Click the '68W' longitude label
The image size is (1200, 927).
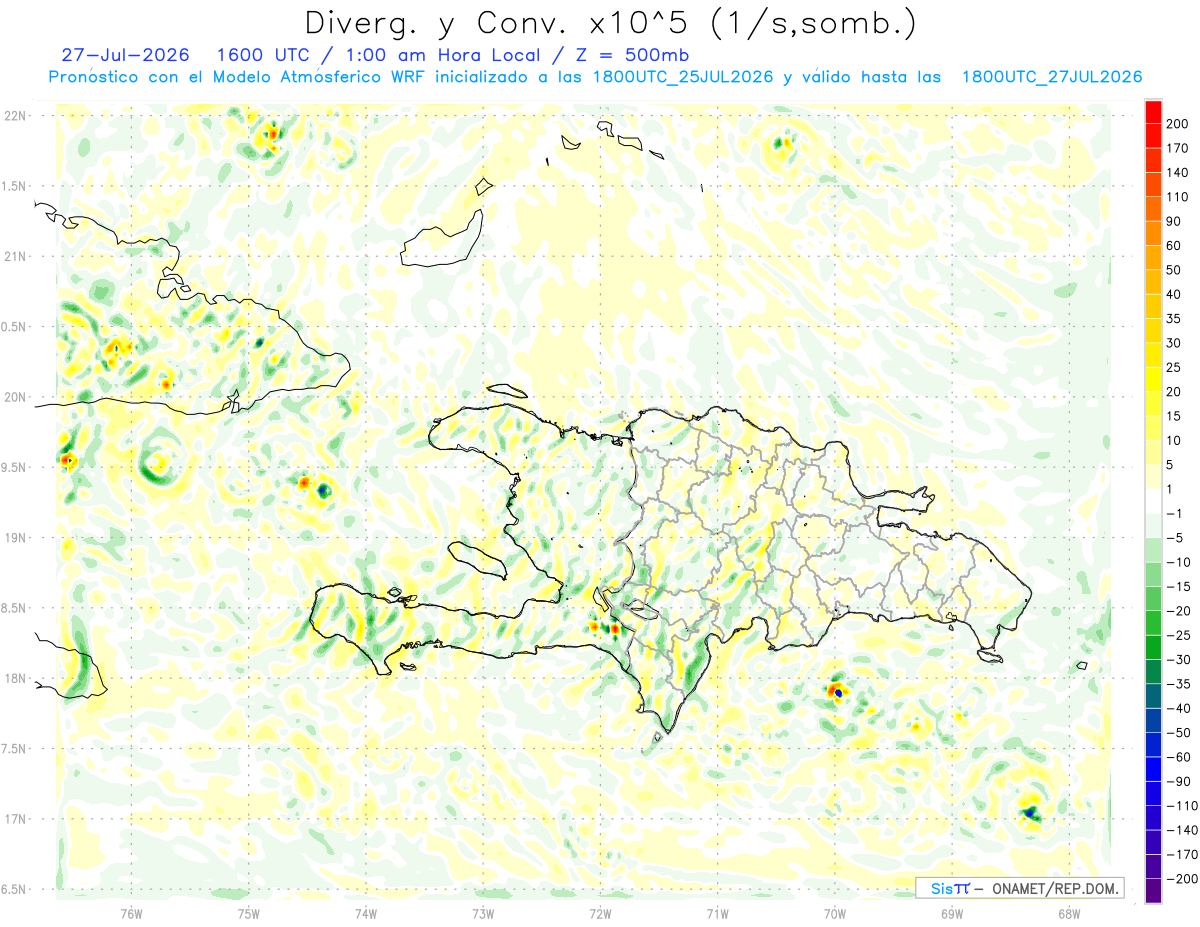(x=1069, y=912)
